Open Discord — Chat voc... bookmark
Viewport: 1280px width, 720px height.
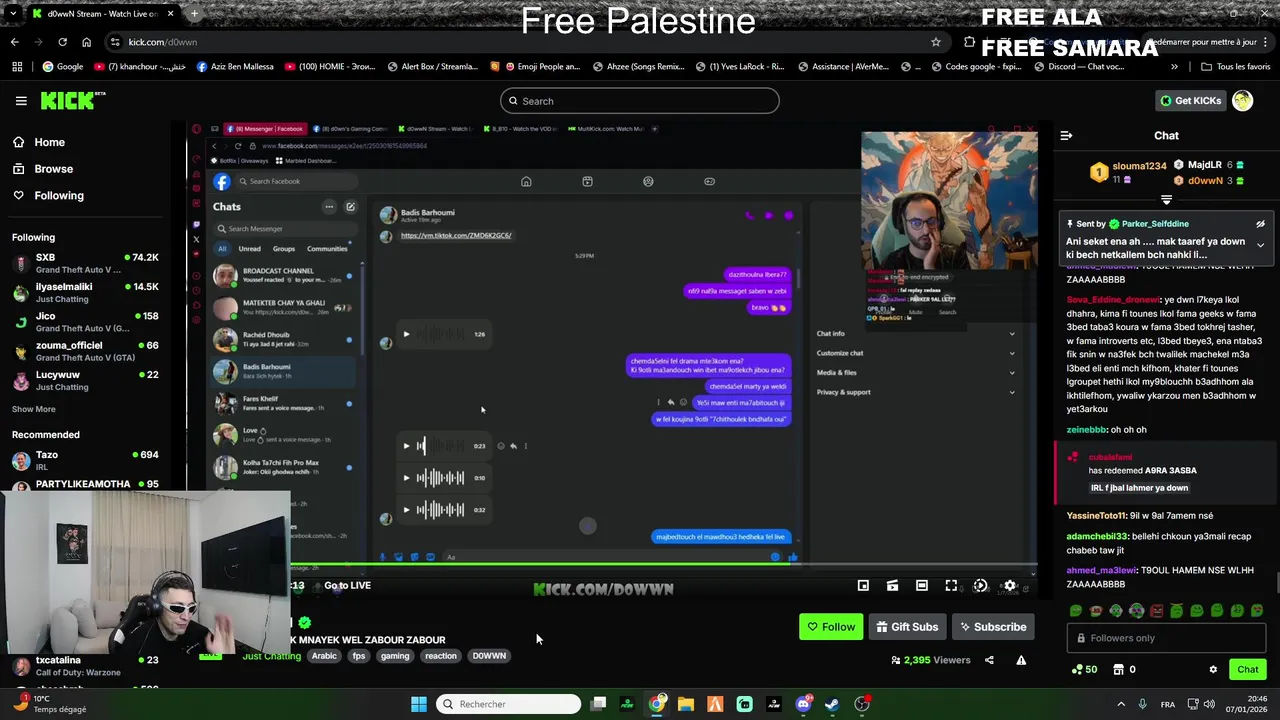[x=1081, y=67]
